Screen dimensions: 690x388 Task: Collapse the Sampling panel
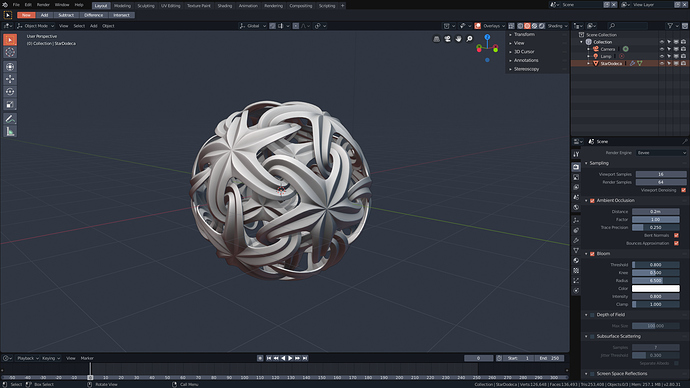(598, 163)
